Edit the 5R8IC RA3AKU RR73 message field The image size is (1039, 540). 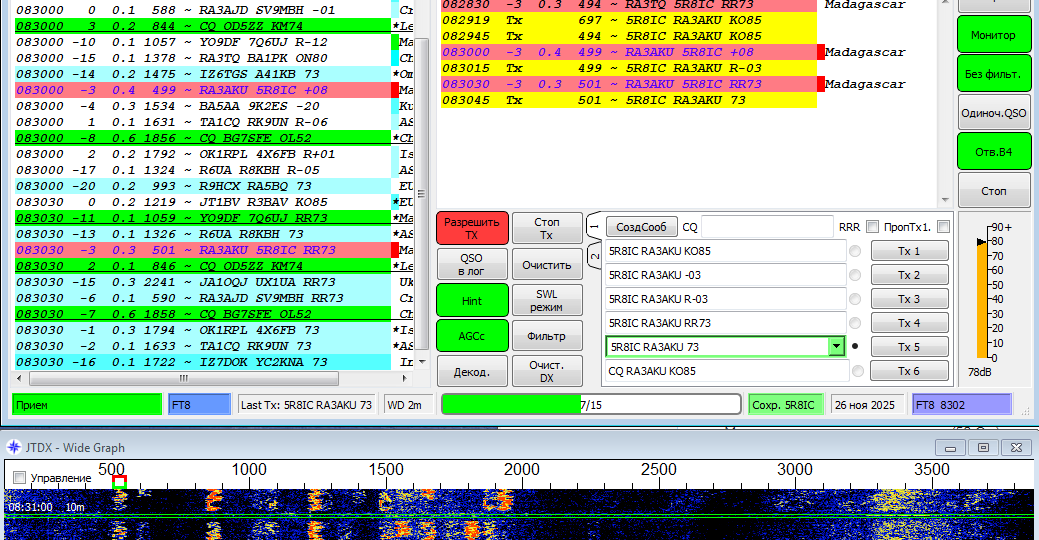pos(726,323)
